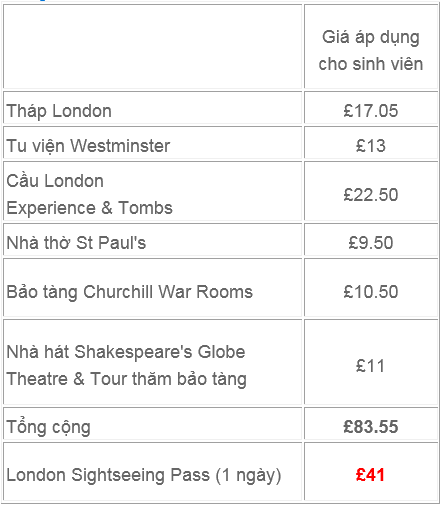Select the 'Tu viện Westminster' cell

pyautogui.click(x=153, y=143)
